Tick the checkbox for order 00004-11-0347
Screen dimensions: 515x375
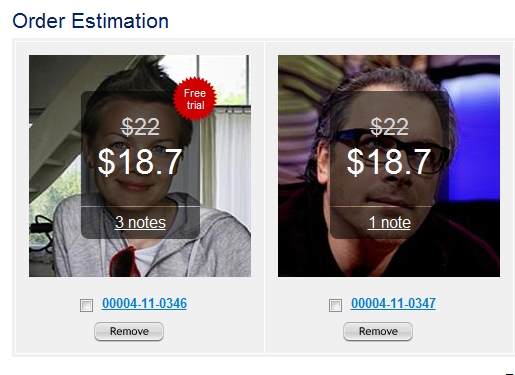335,305
